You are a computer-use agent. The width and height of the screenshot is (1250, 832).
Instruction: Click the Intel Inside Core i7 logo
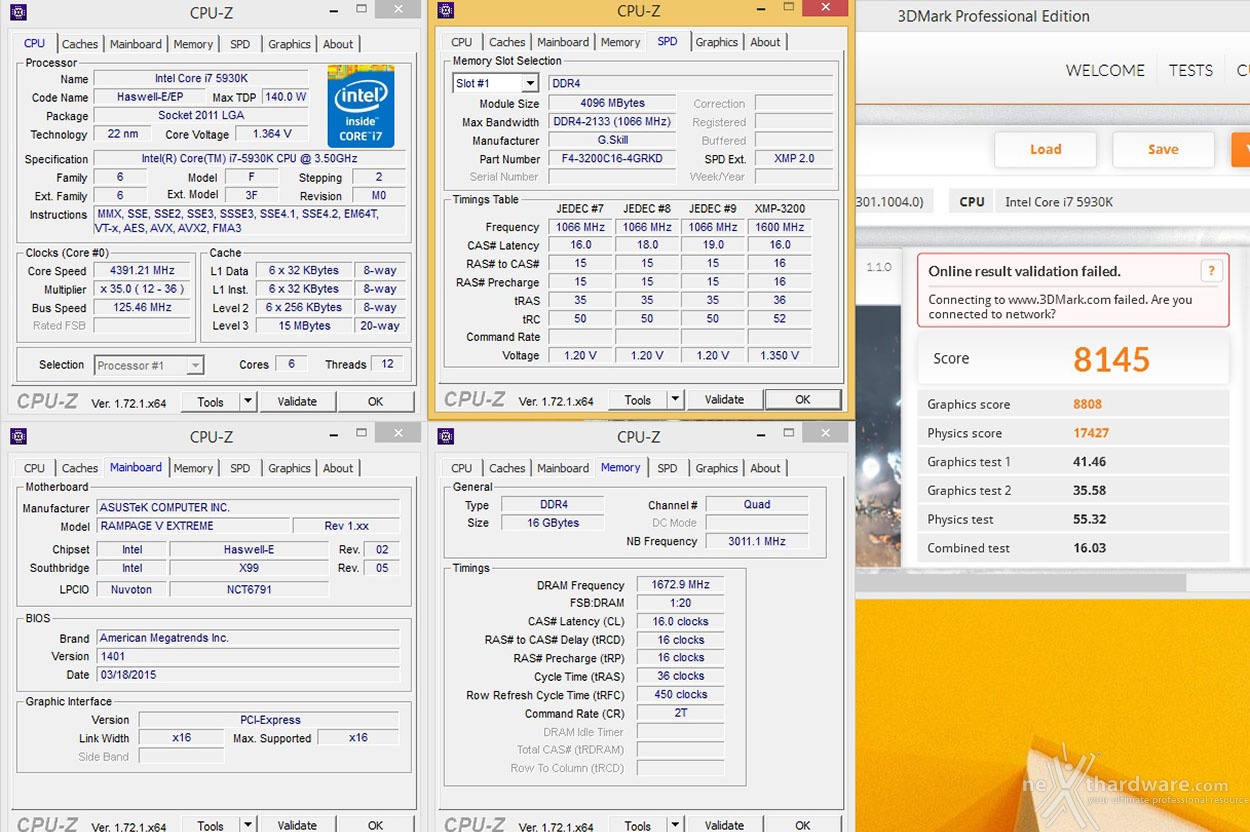tap(360, 106)
